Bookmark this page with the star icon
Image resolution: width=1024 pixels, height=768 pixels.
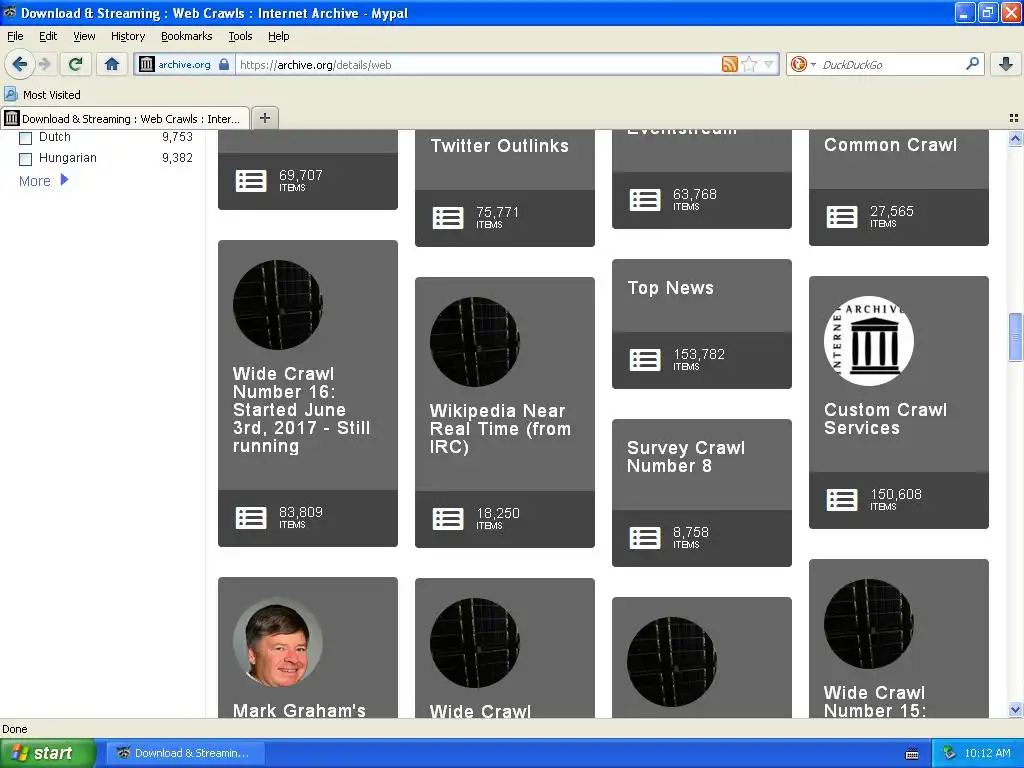click(749, 64)
